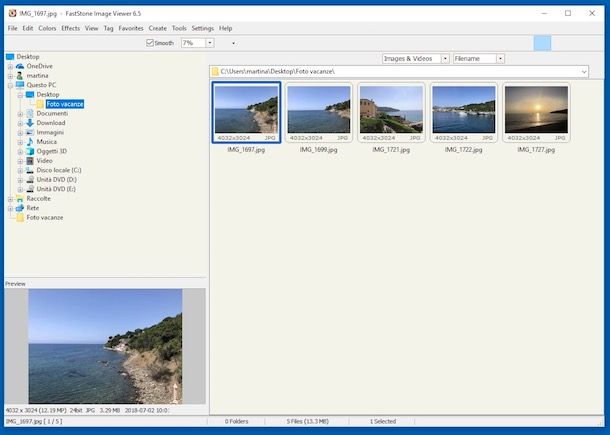Viewport: 610px width, 435px height.
Task: Click the Disco locale (C:) drive icon
Action: [x=30, y=170]
